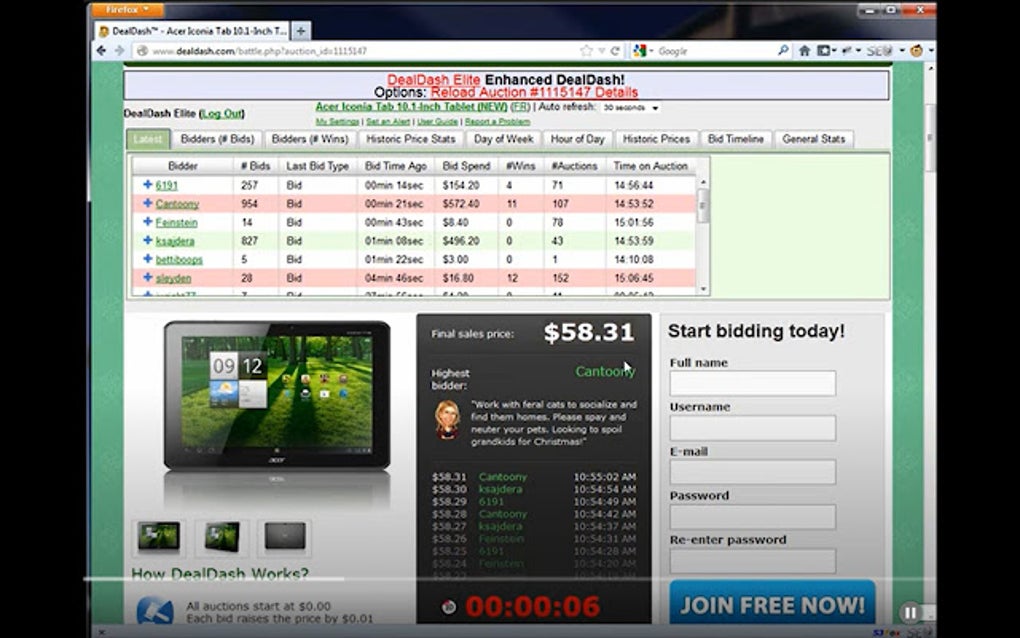Open bidder Feinstein link in table
Viewport: 1020px width, 638px height.
[x=176, y=222]
